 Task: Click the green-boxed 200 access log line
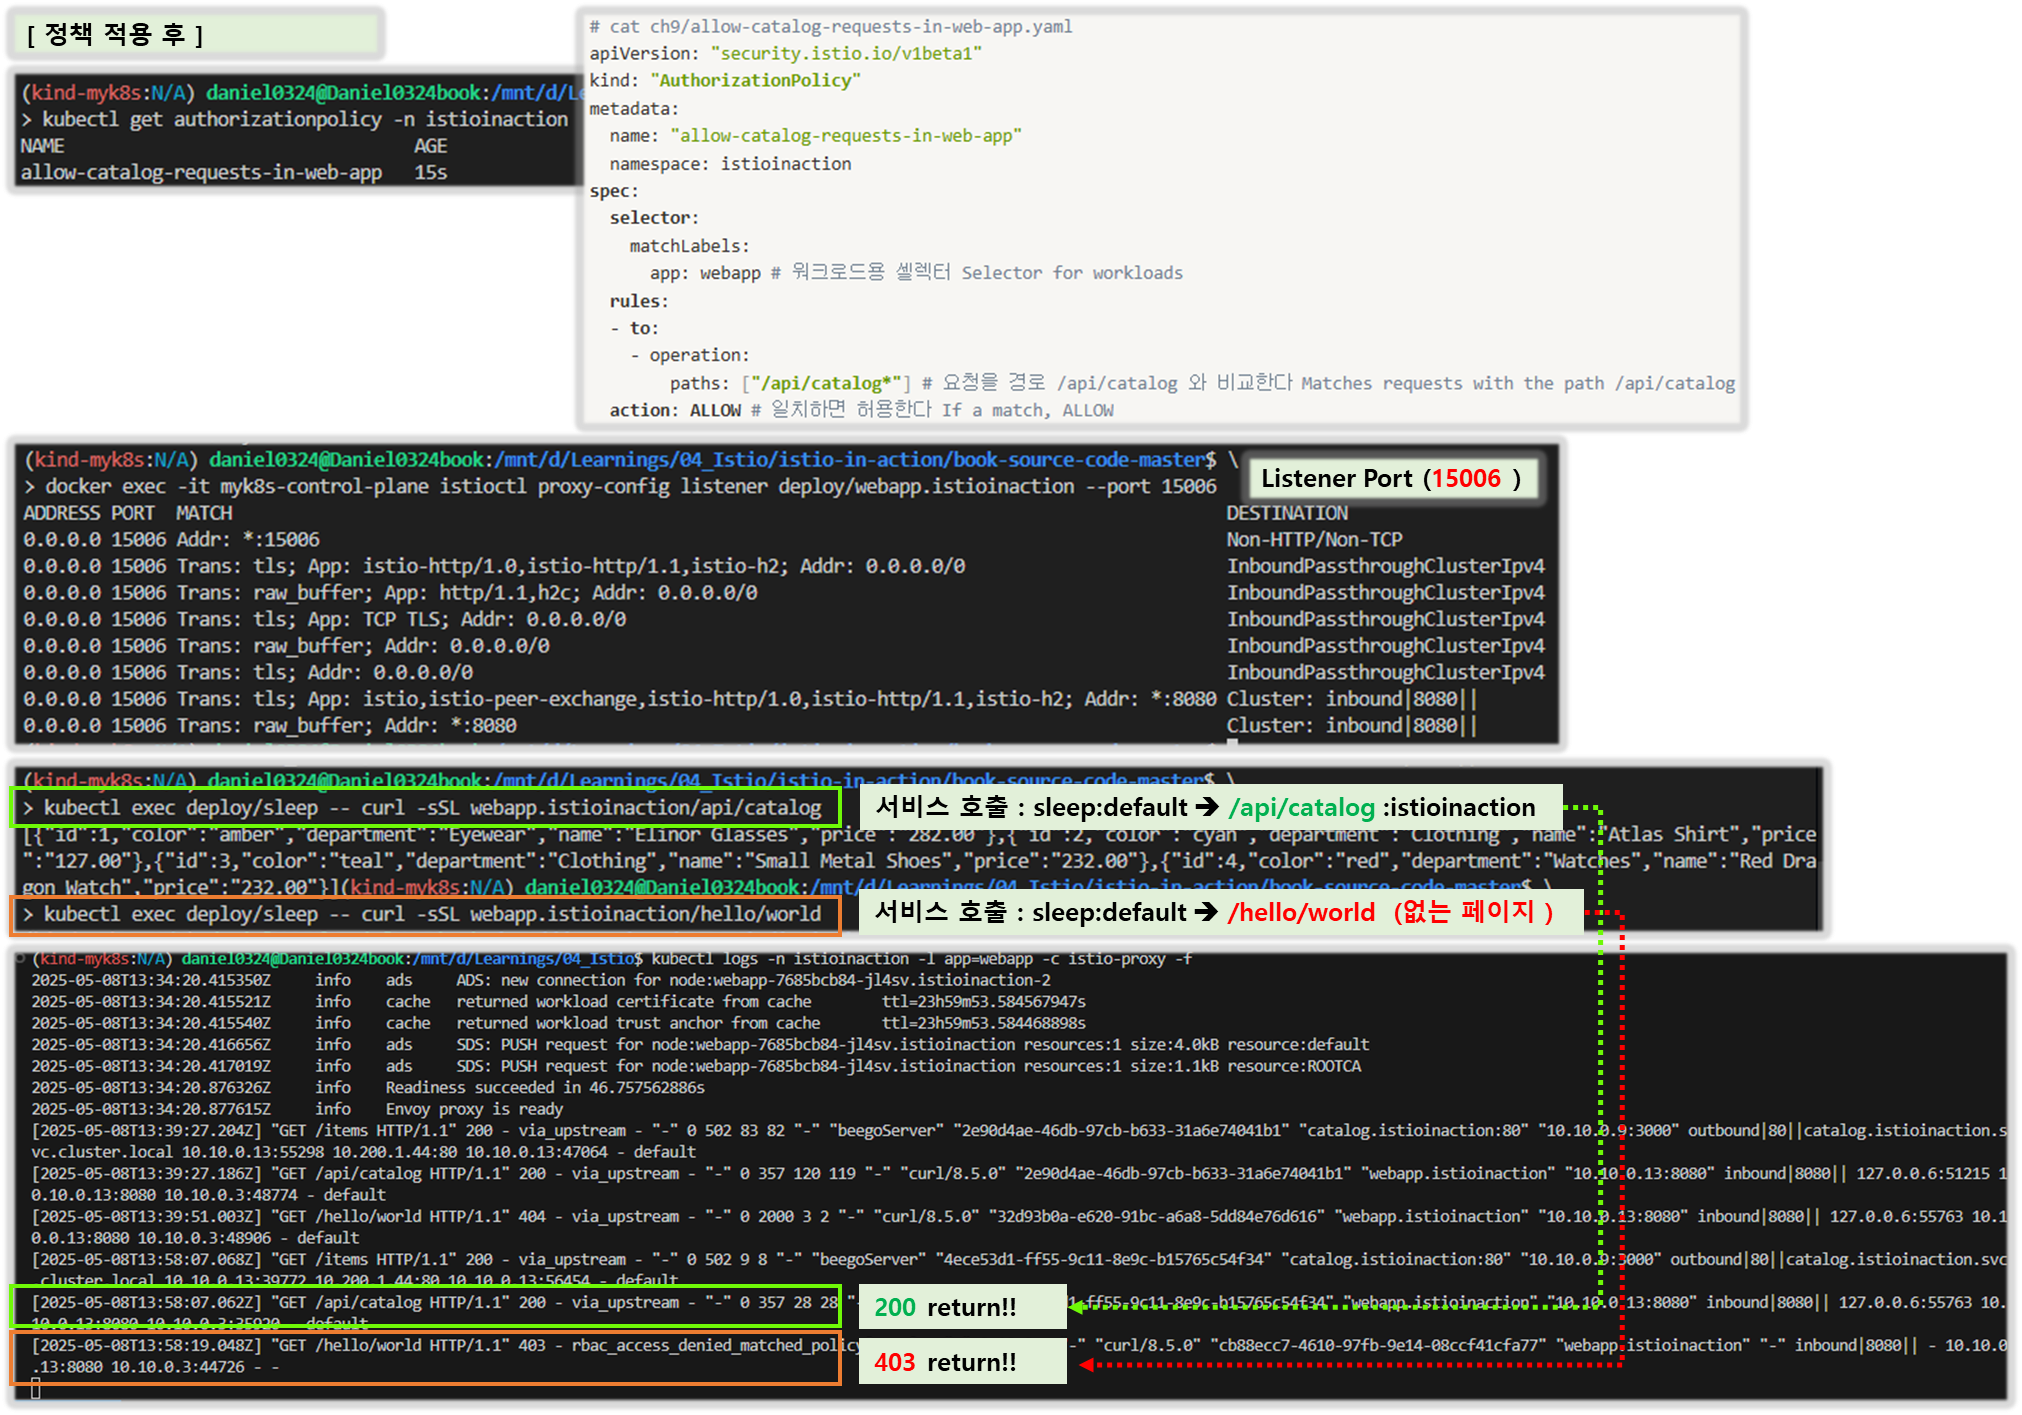click(x=425, y=1304)
